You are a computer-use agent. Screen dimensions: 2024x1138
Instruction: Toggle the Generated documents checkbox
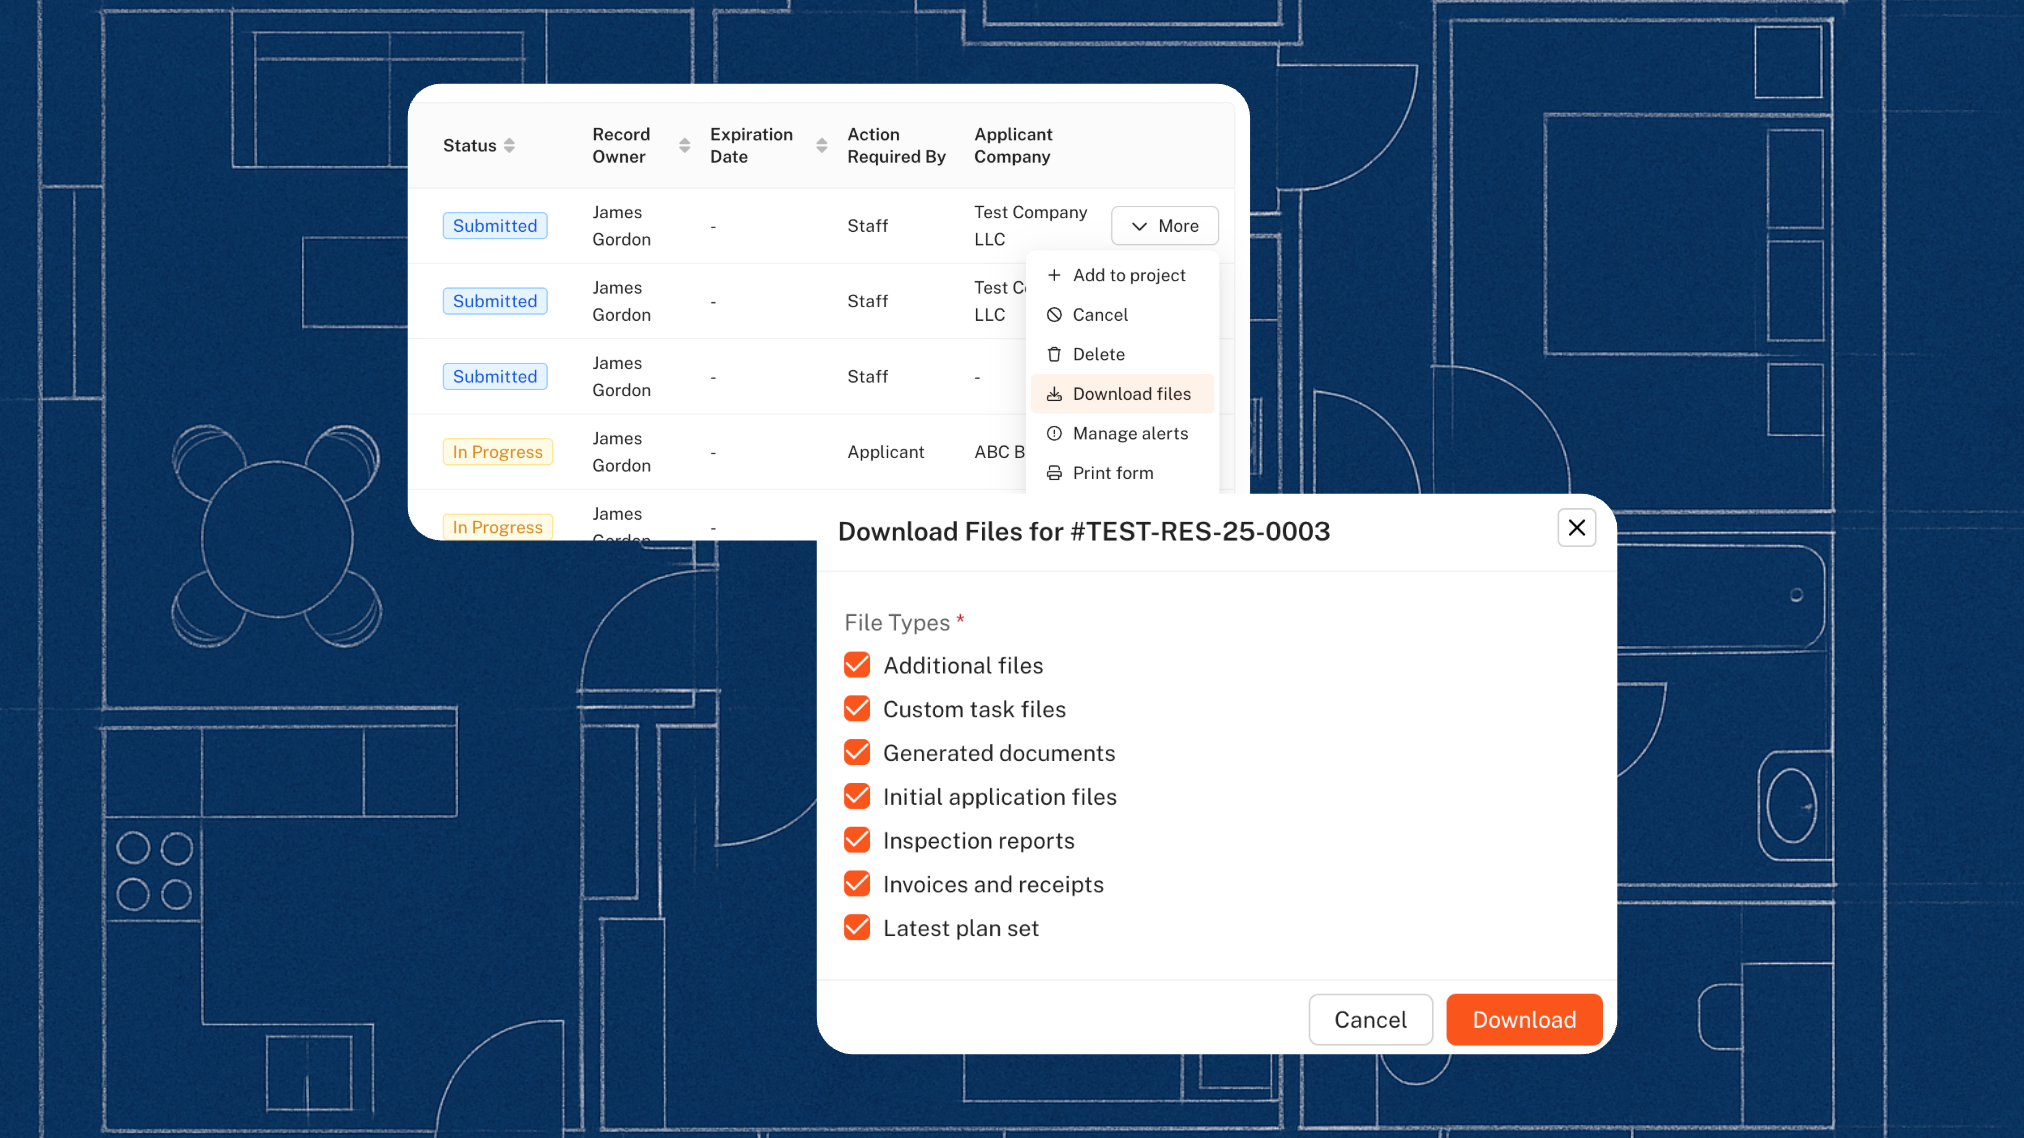[857, 753]
